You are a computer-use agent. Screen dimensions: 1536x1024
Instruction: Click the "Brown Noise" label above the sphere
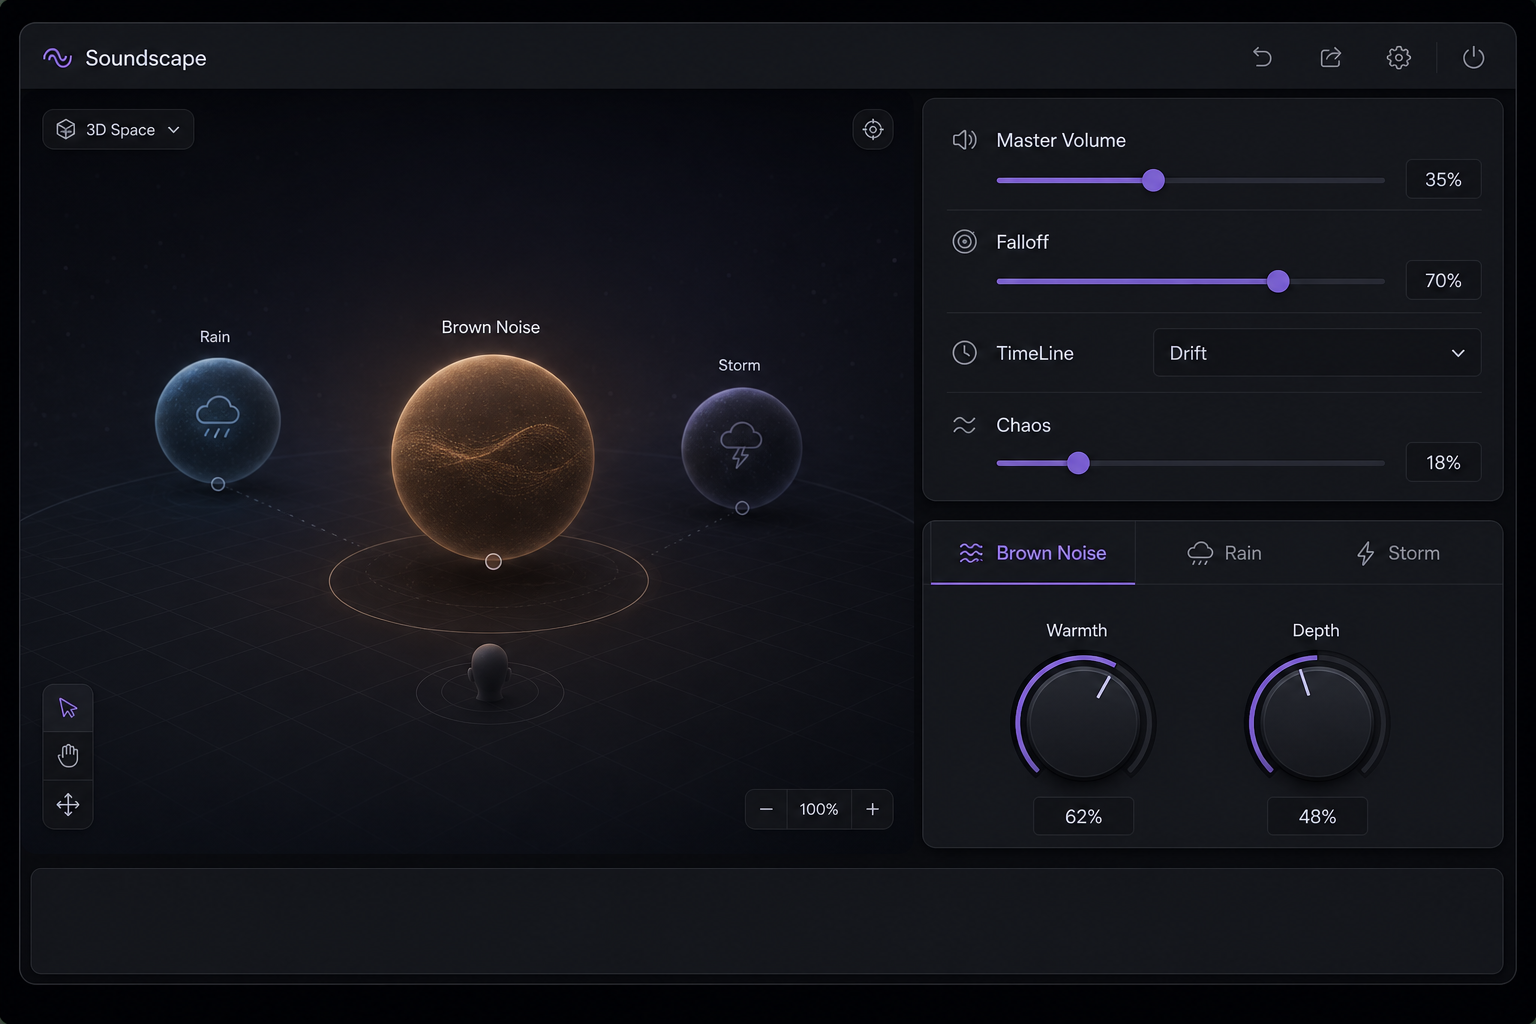pyautogui.click(x=491, y=327)
